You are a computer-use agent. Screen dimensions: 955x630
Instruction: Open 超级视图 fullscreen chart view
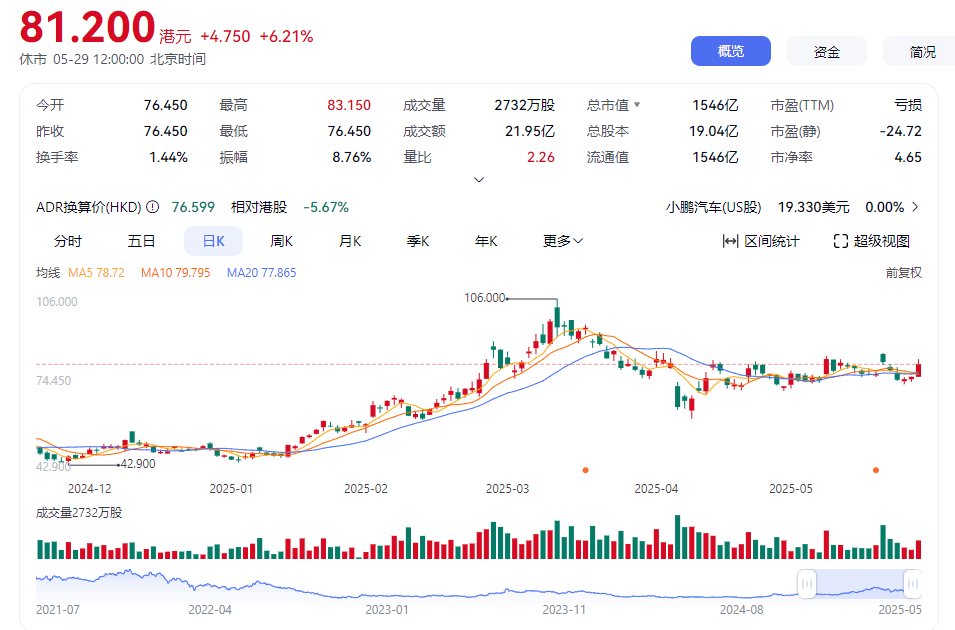click(x=871, y=241)
